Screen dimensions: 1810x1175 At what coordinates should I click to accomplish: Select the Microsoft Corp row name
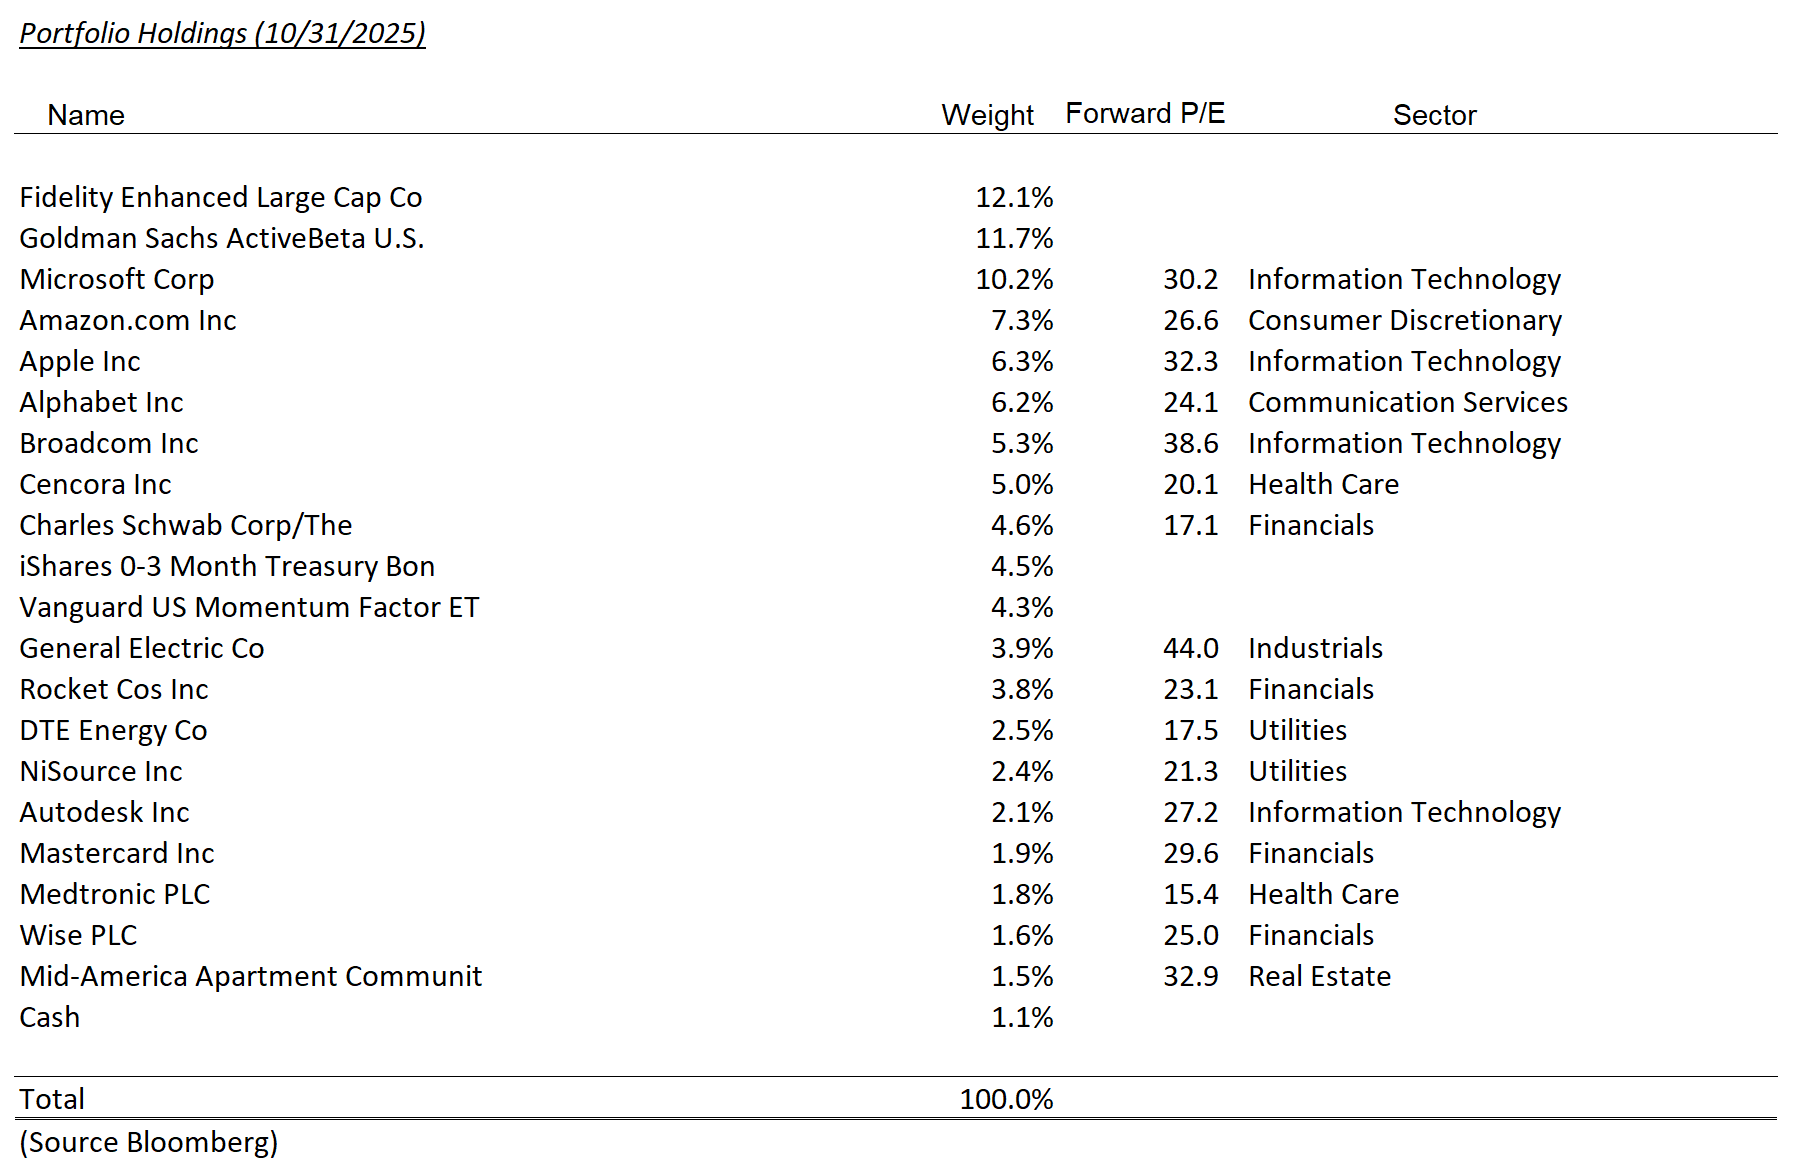(x=117, y=279)
